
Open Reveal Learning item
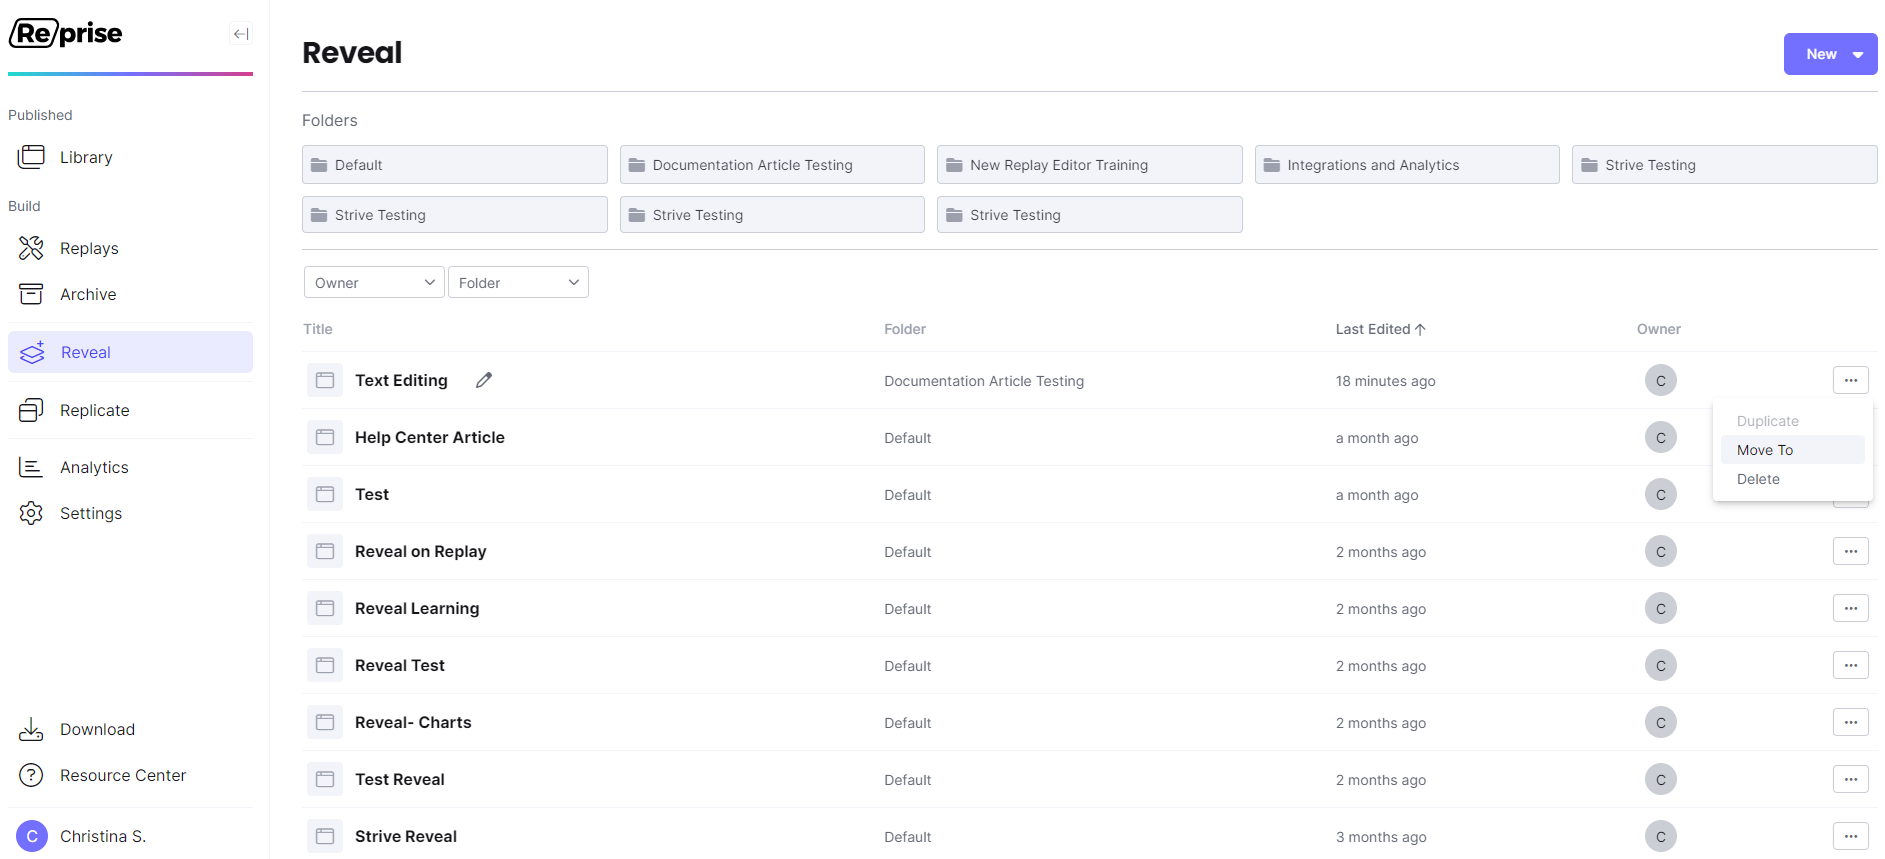tap(417, 608)
